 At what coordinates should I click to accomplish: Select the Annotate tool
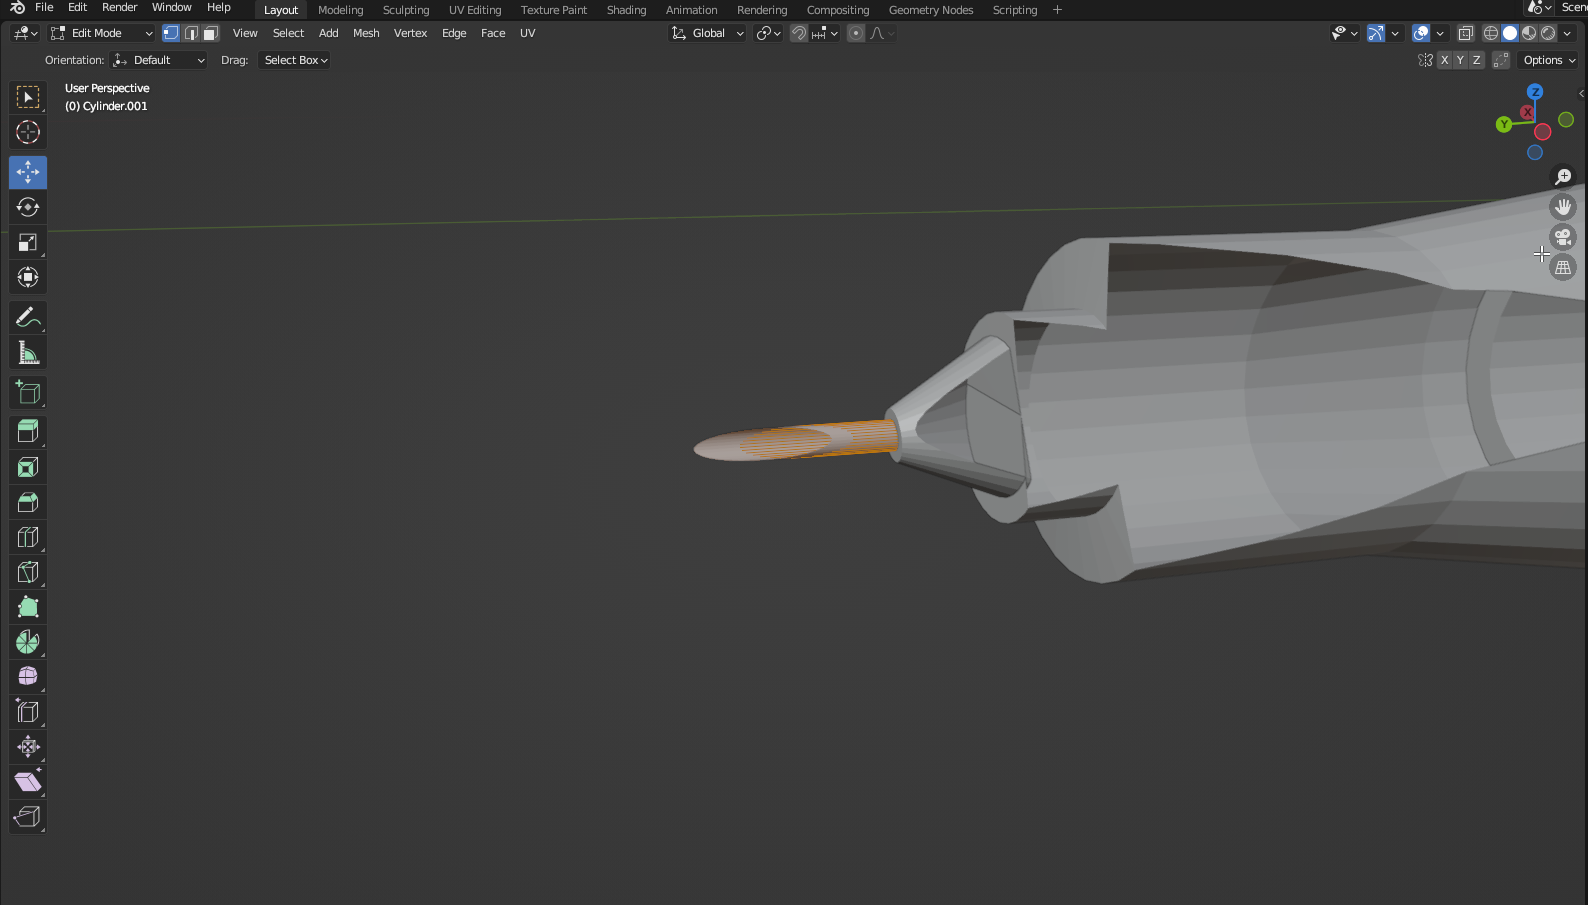pos(28,318)
